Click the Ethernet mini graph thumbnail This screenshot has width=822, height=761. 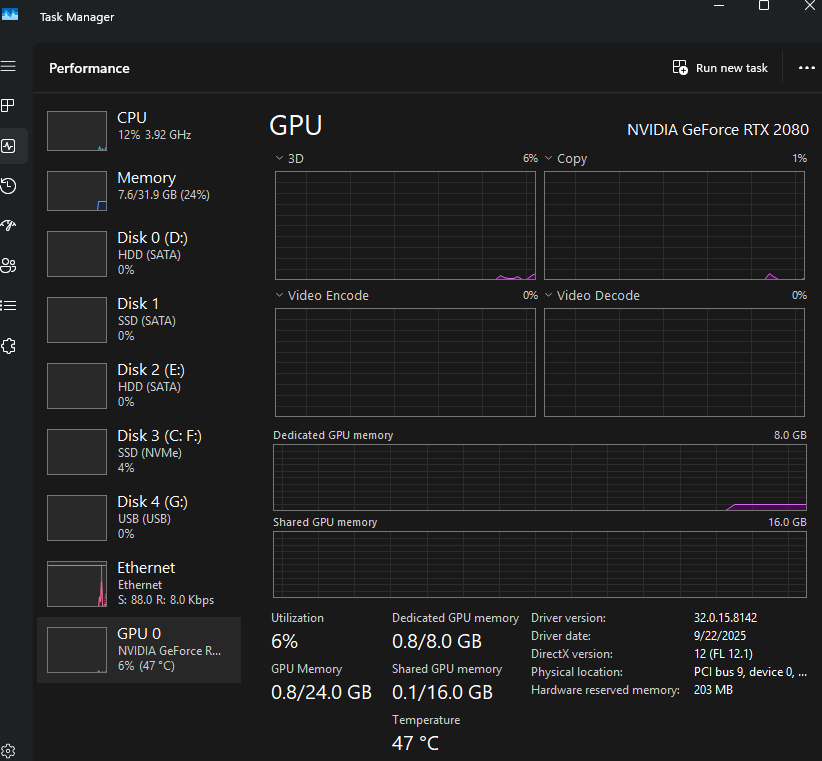[x=77, y=584]
